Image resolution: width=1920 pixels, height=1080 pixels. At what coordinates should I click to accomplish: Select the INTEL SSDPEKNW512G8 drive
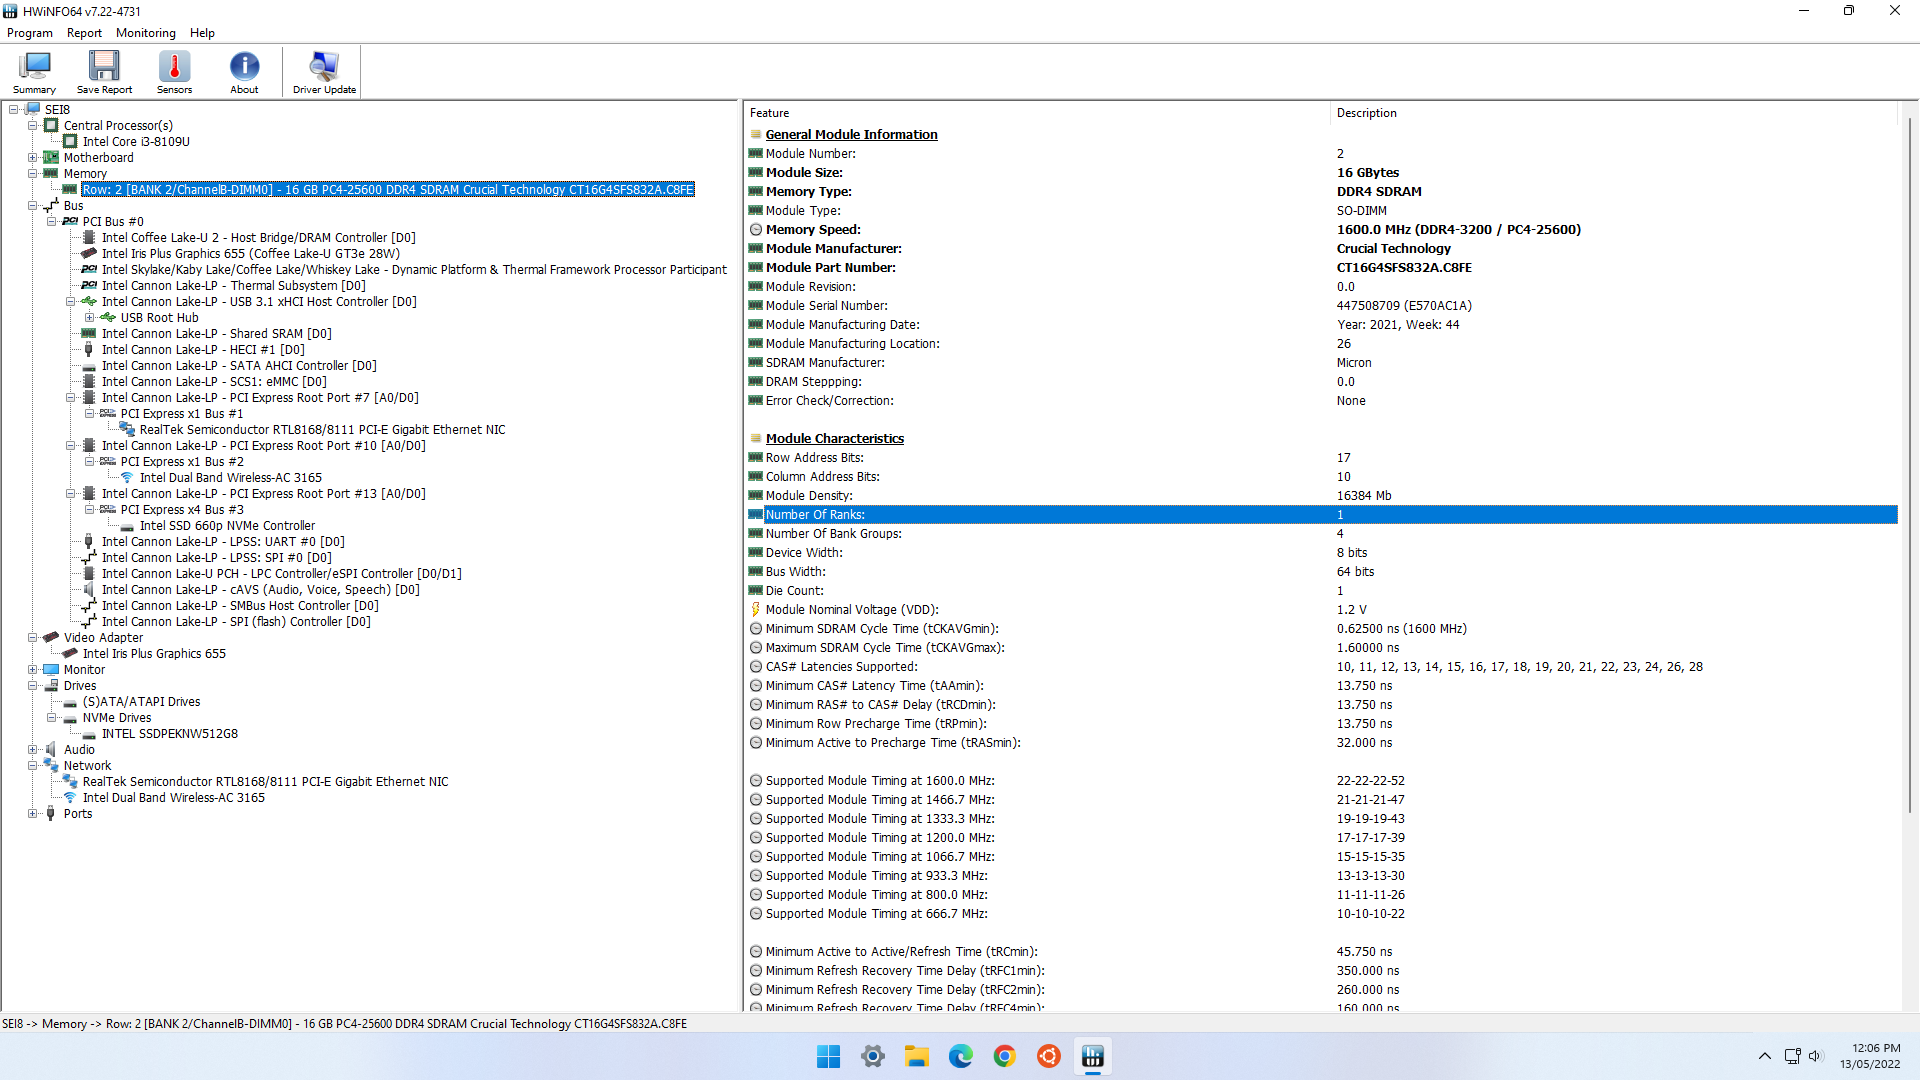tap(170, 734)
